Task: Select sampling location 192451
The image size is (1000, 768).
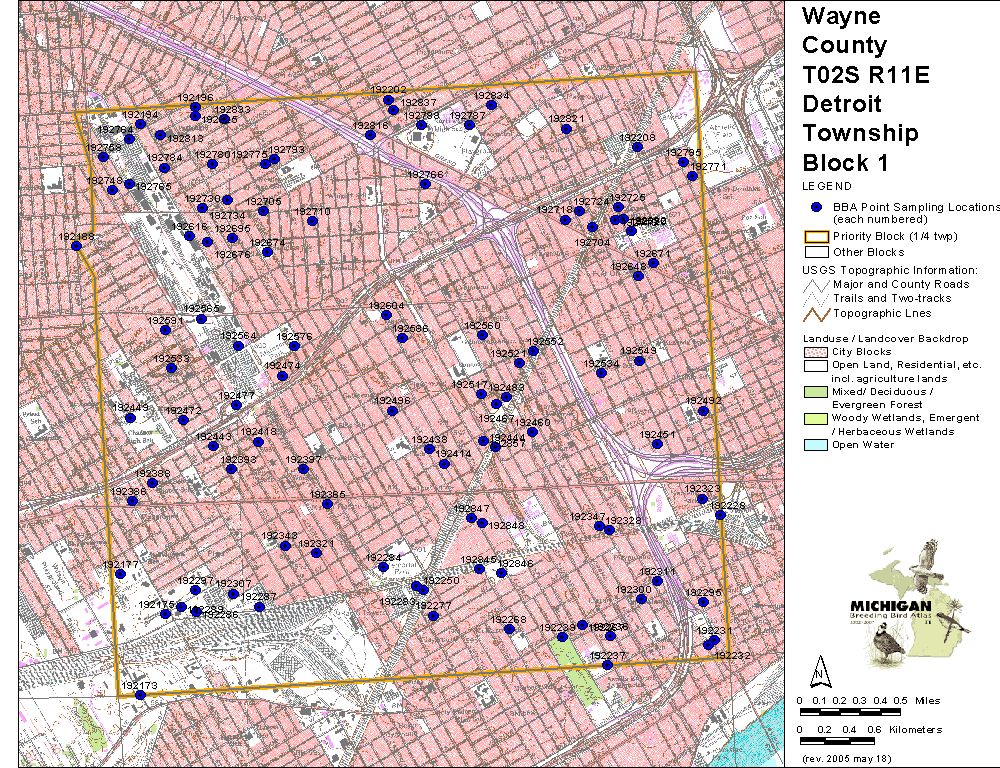Action: click(x=657, y=443)
